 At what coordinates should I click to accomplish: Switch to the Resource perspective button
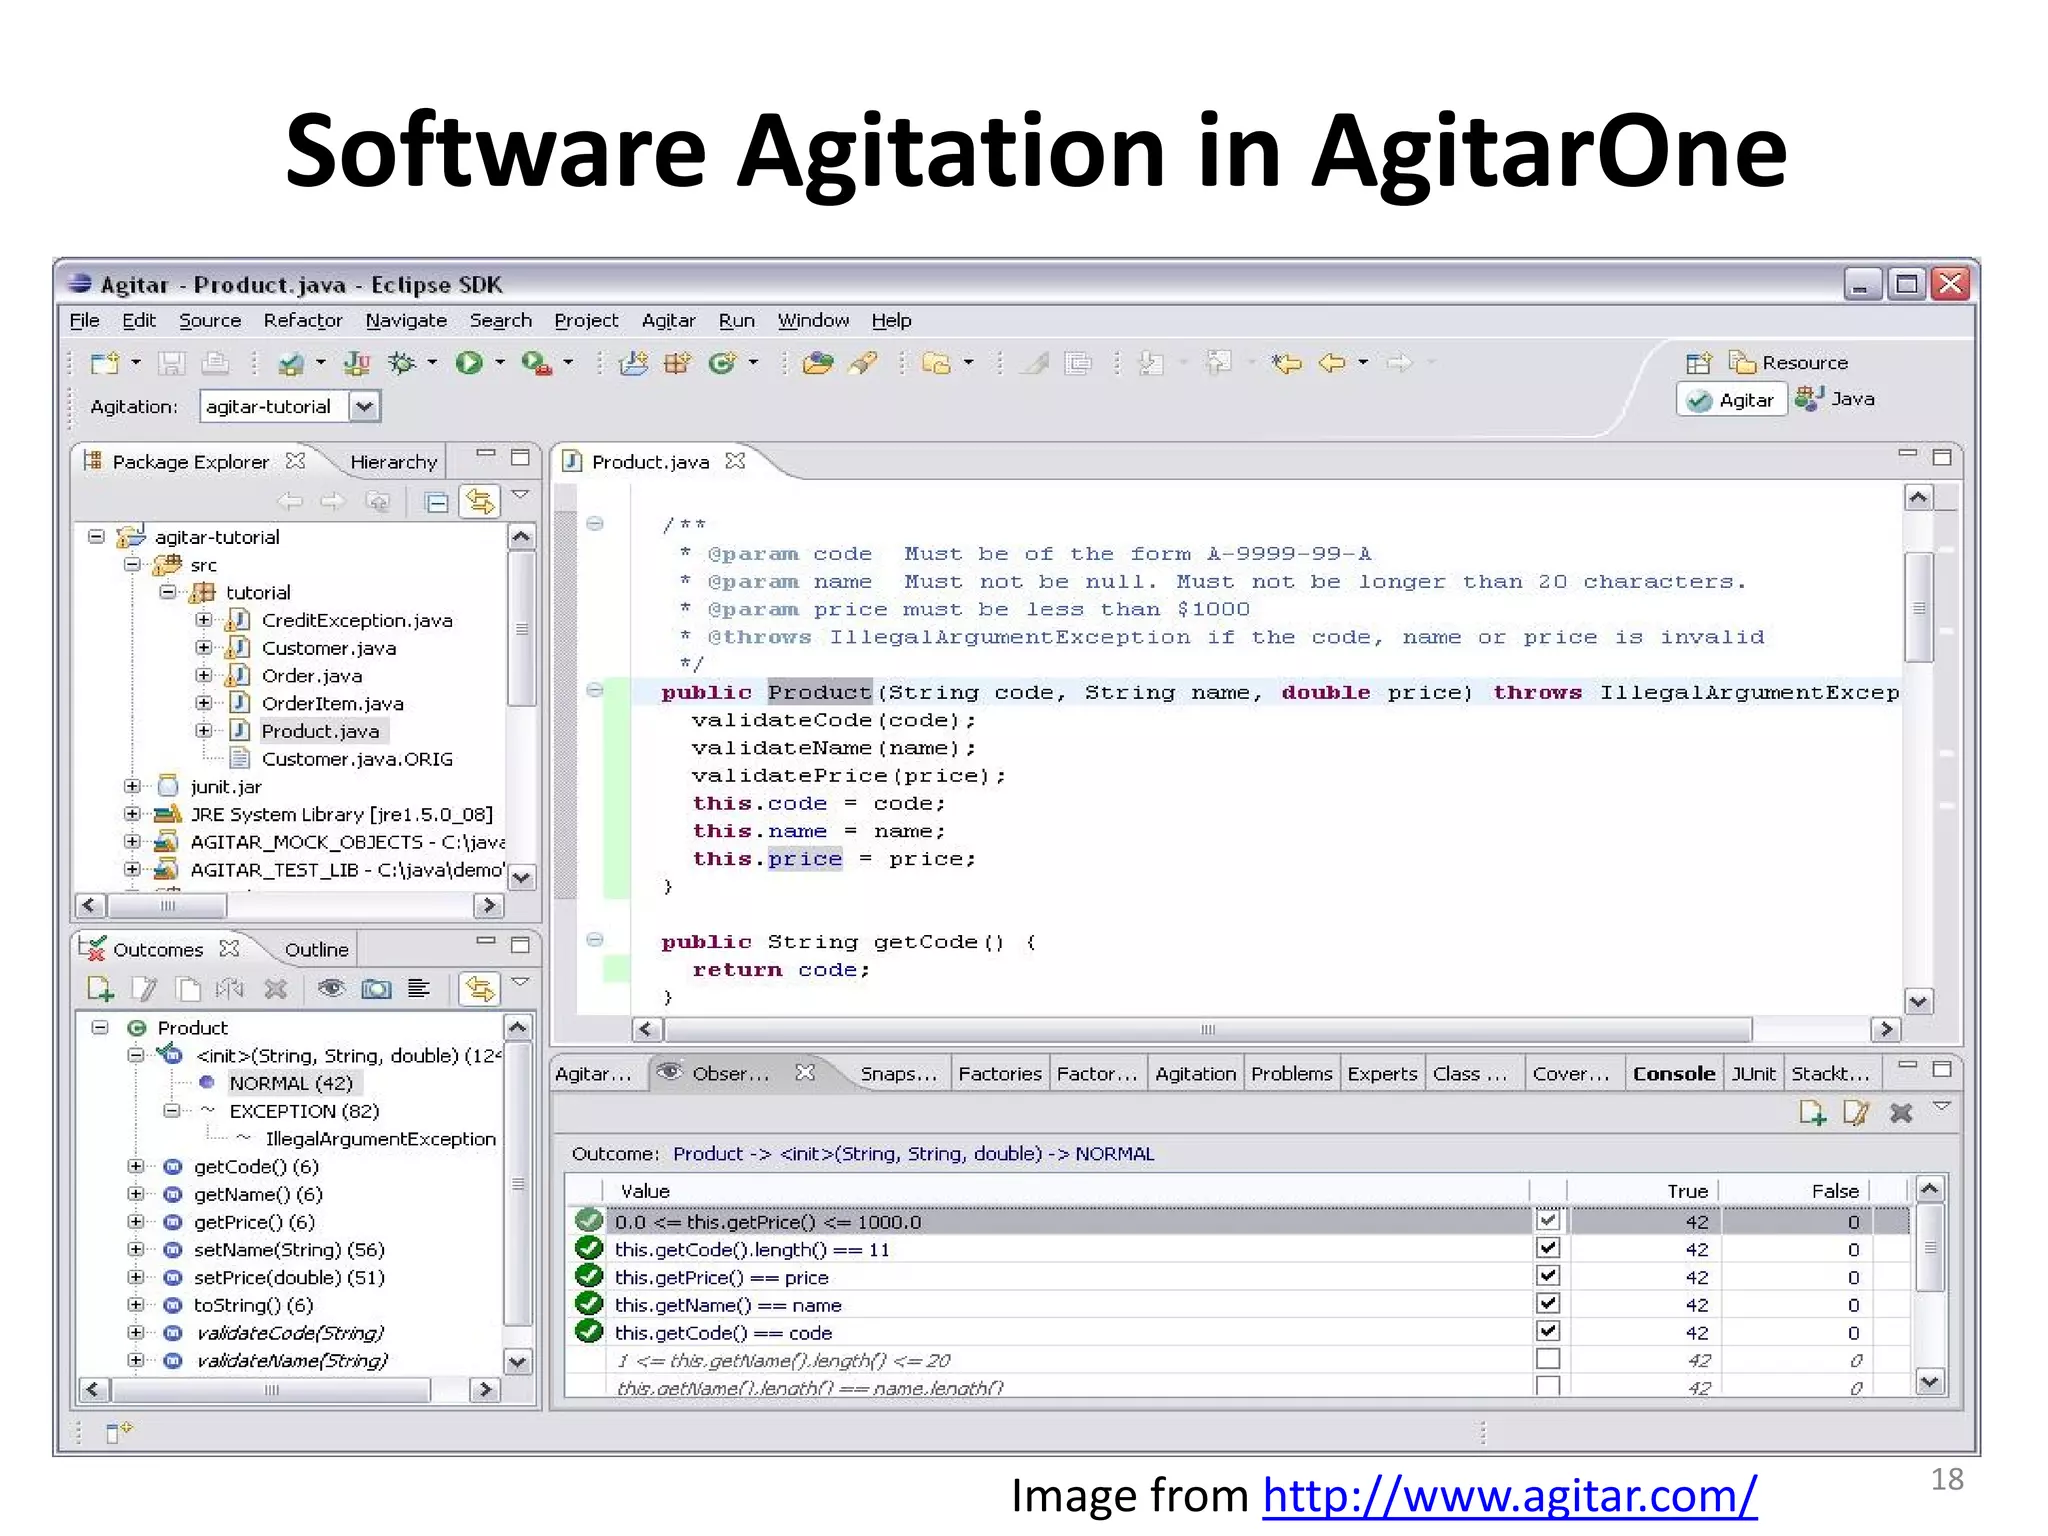point(1790,363)
